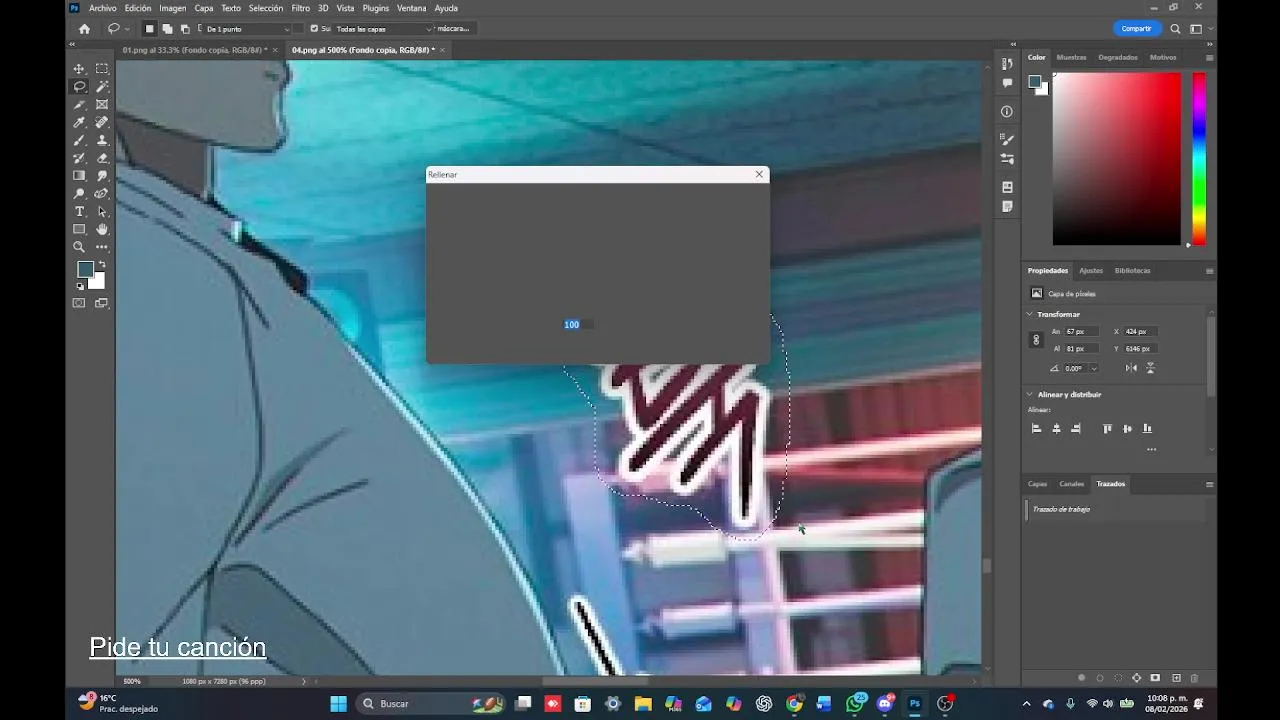Select the Move tool
The height and width of the screenshot is (720, 1280).
pos(79,68)
